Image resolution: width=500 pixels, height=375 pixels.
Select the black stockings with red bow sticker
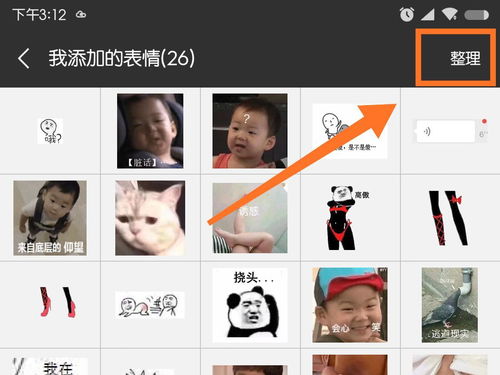pos(448,218)
